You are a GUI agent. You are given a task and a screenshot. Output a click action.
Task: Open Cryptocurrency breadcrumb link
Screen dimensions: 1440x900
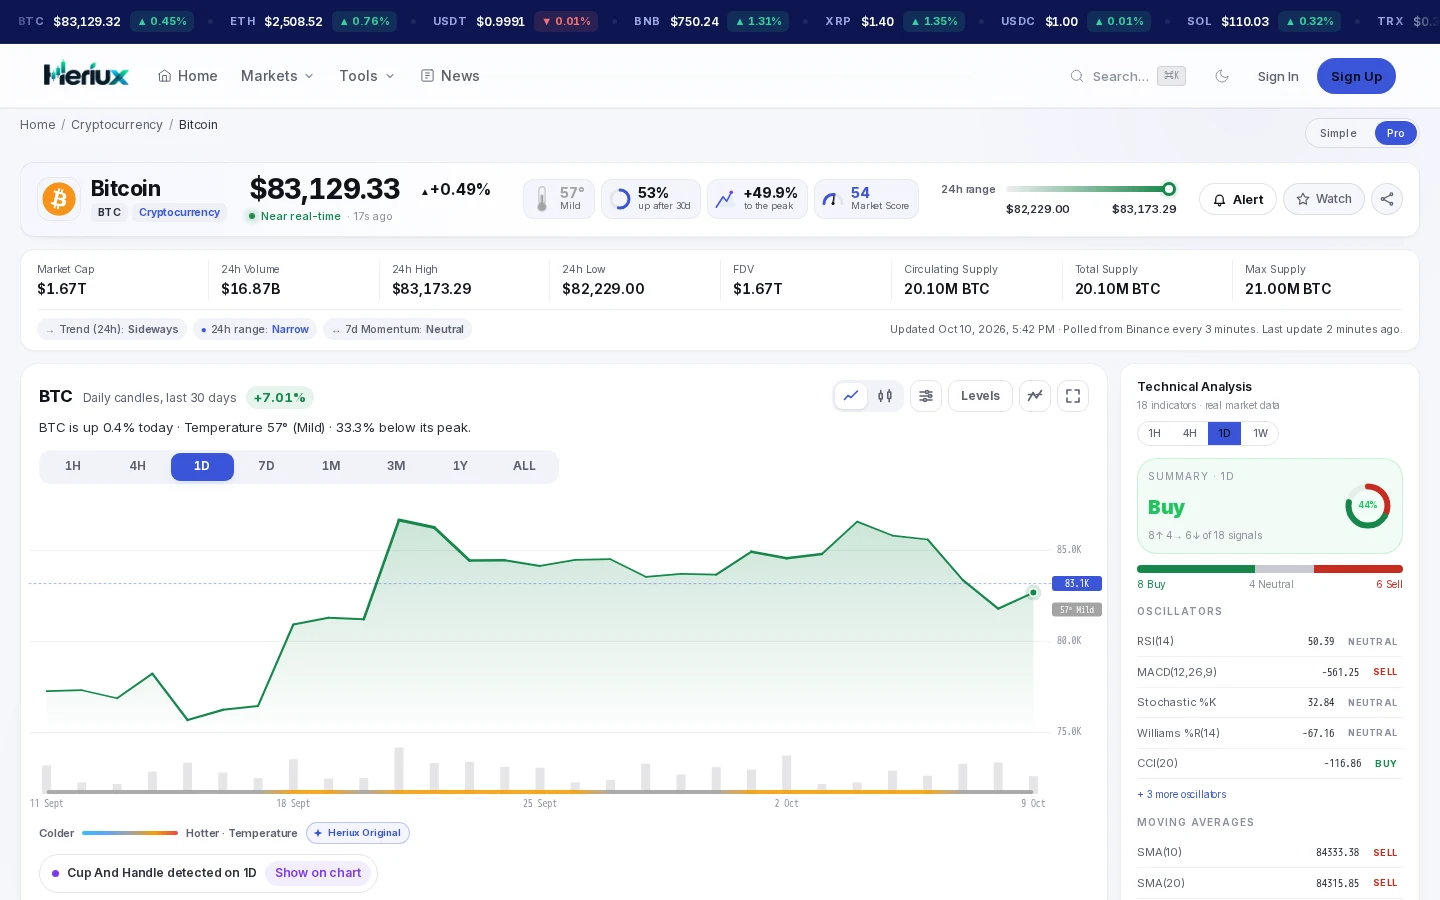pos(117,125)
